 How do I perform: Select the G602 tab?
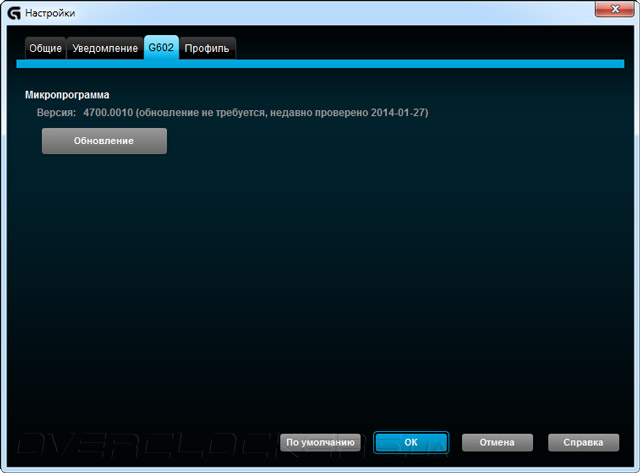161,47
